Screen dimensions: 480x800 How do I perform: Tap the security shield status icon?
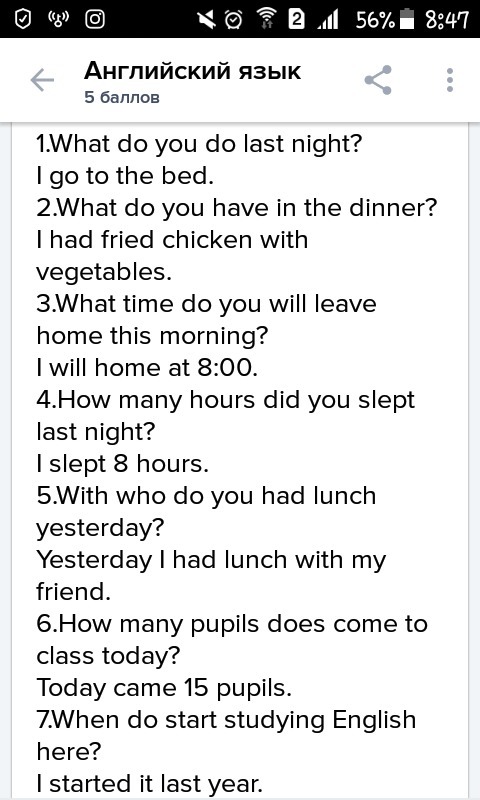click(23, 19)
